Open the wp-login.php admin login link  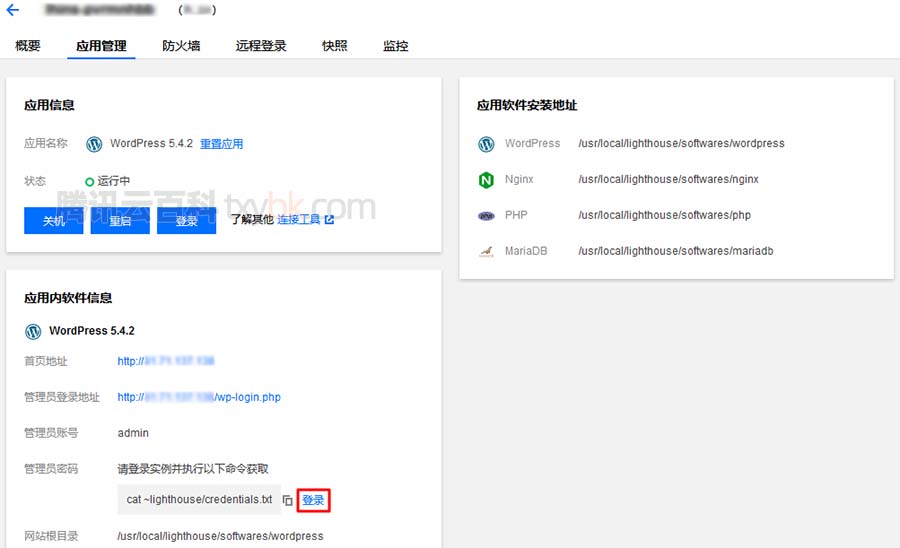(x=199, y=397)
